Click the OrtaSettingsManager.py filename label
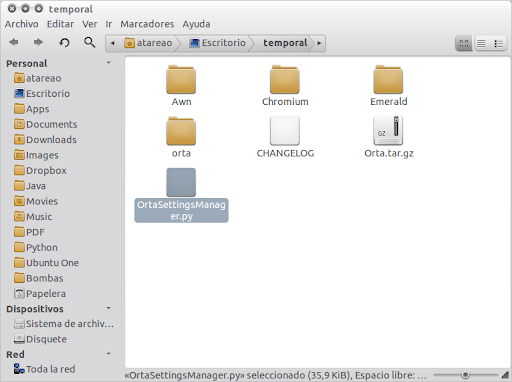Image resolution: width=512 pixels, height=382 pixels. [181, 210]
